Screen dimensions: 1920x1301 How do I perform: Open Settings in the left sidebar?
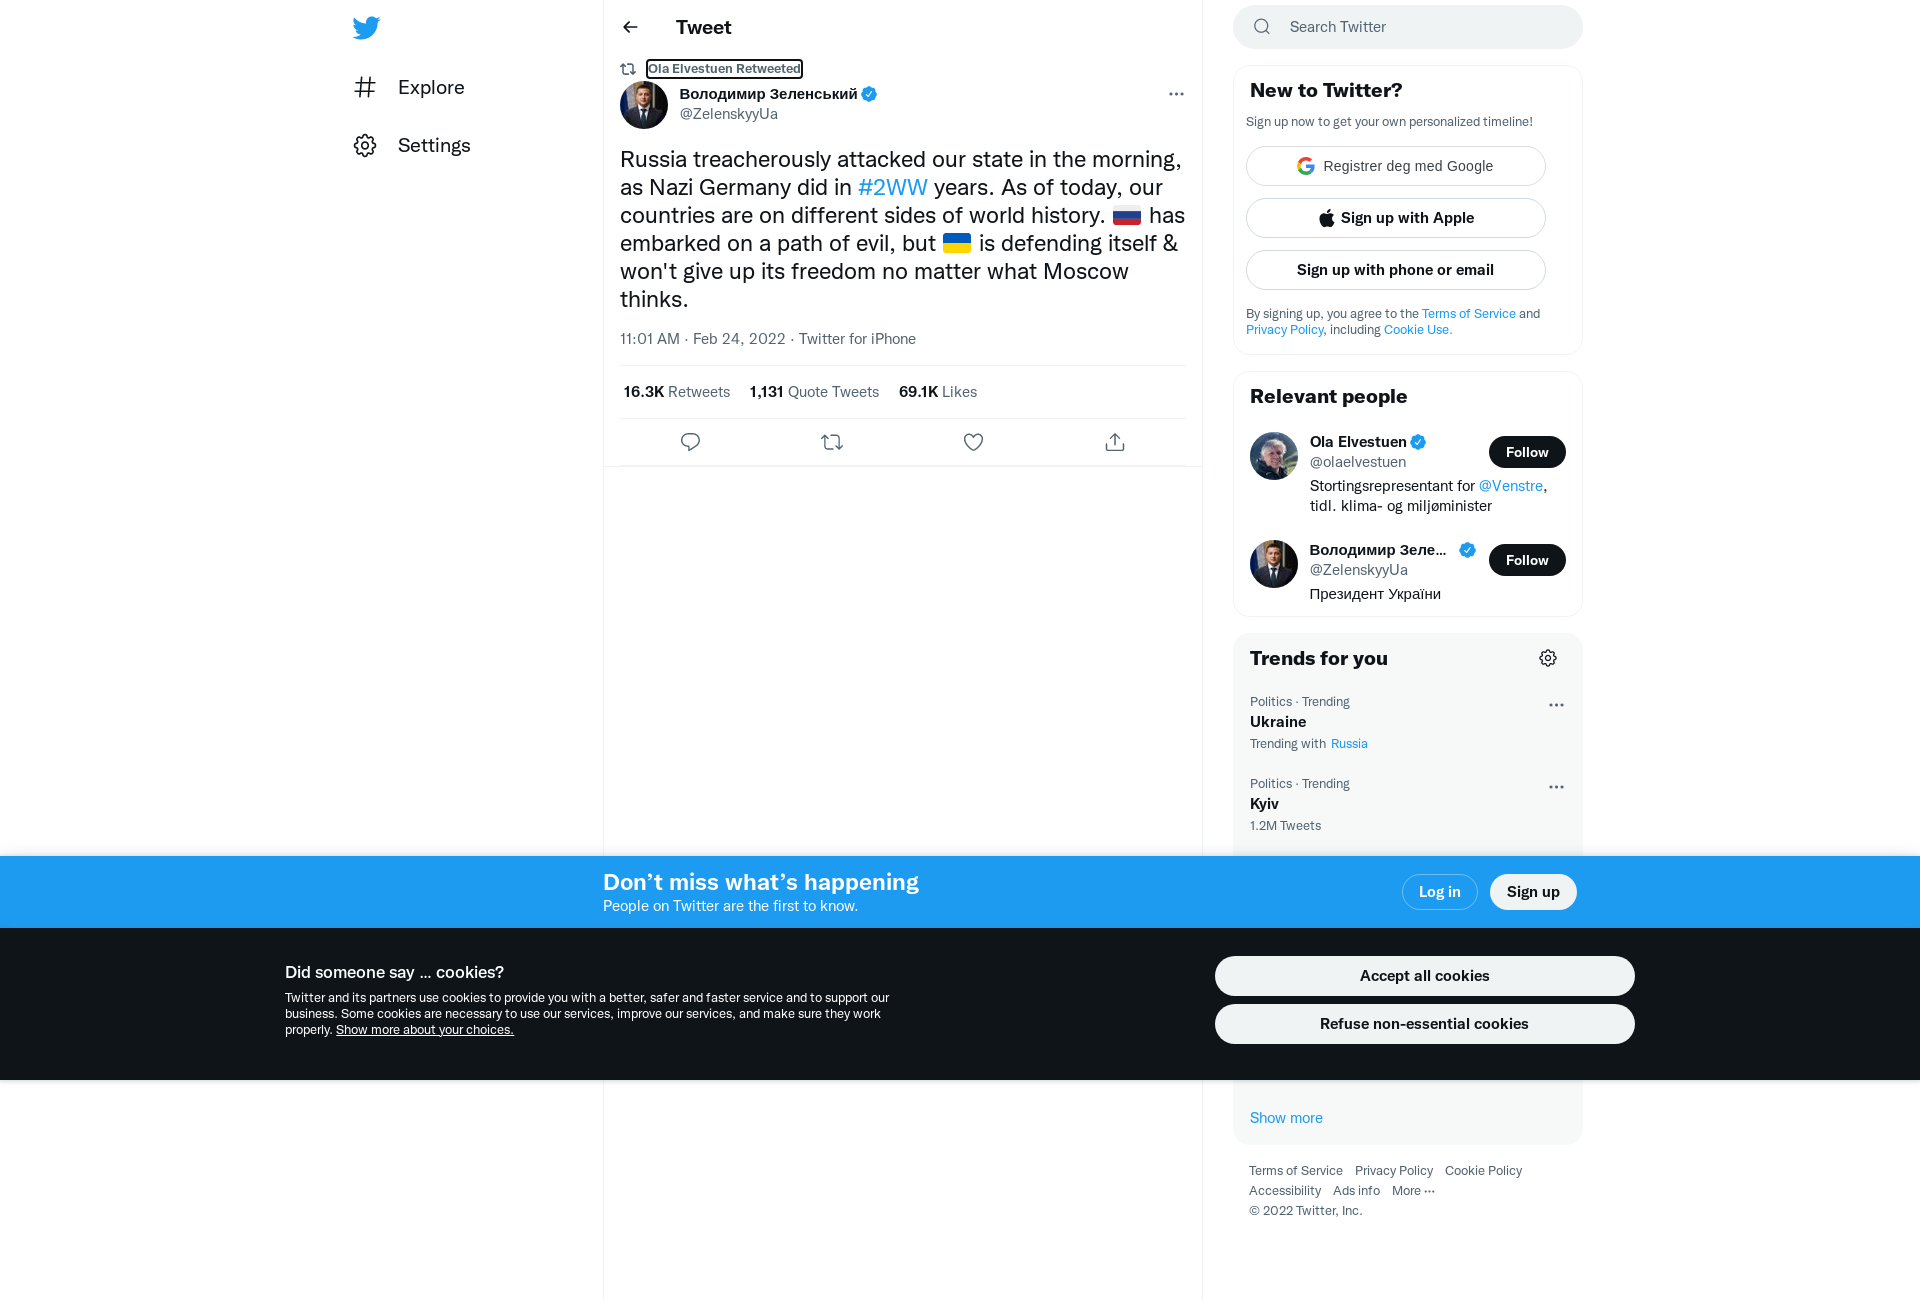click(412, 146)
